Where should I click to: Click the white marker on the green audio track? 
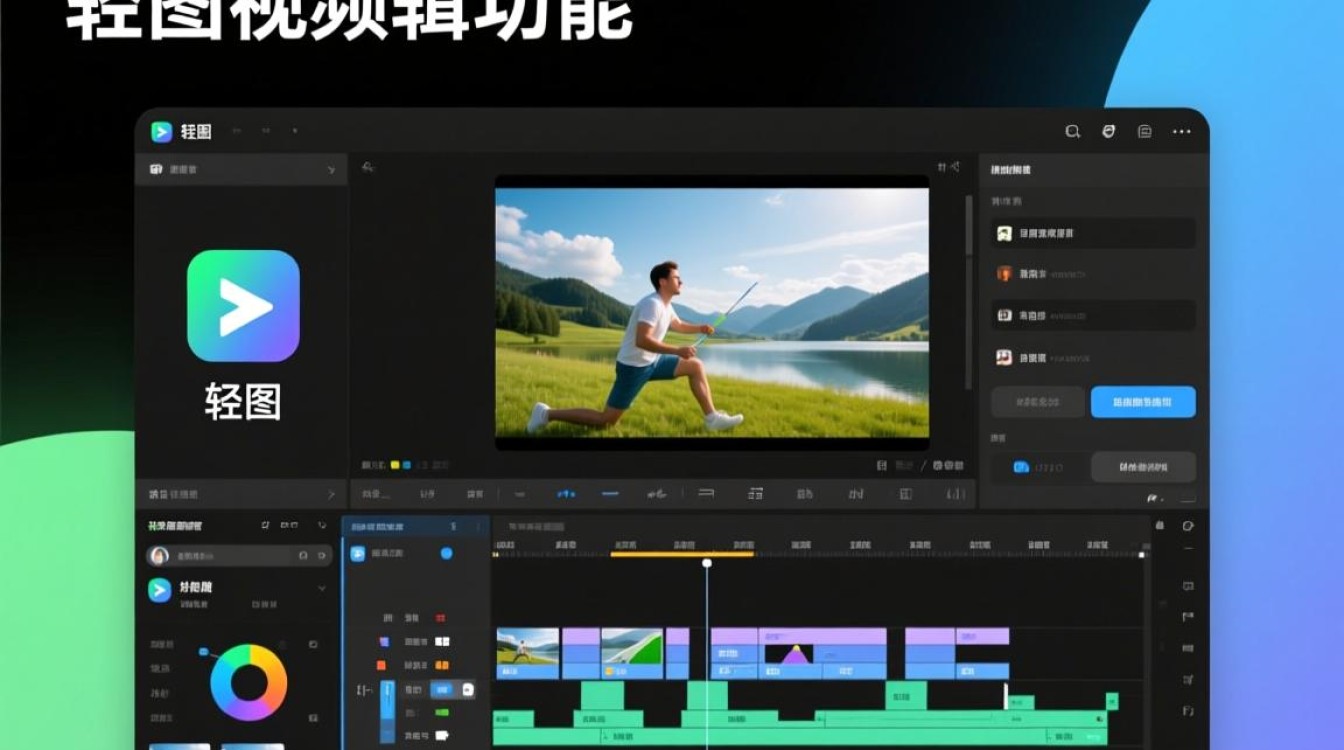point(1006,696)
